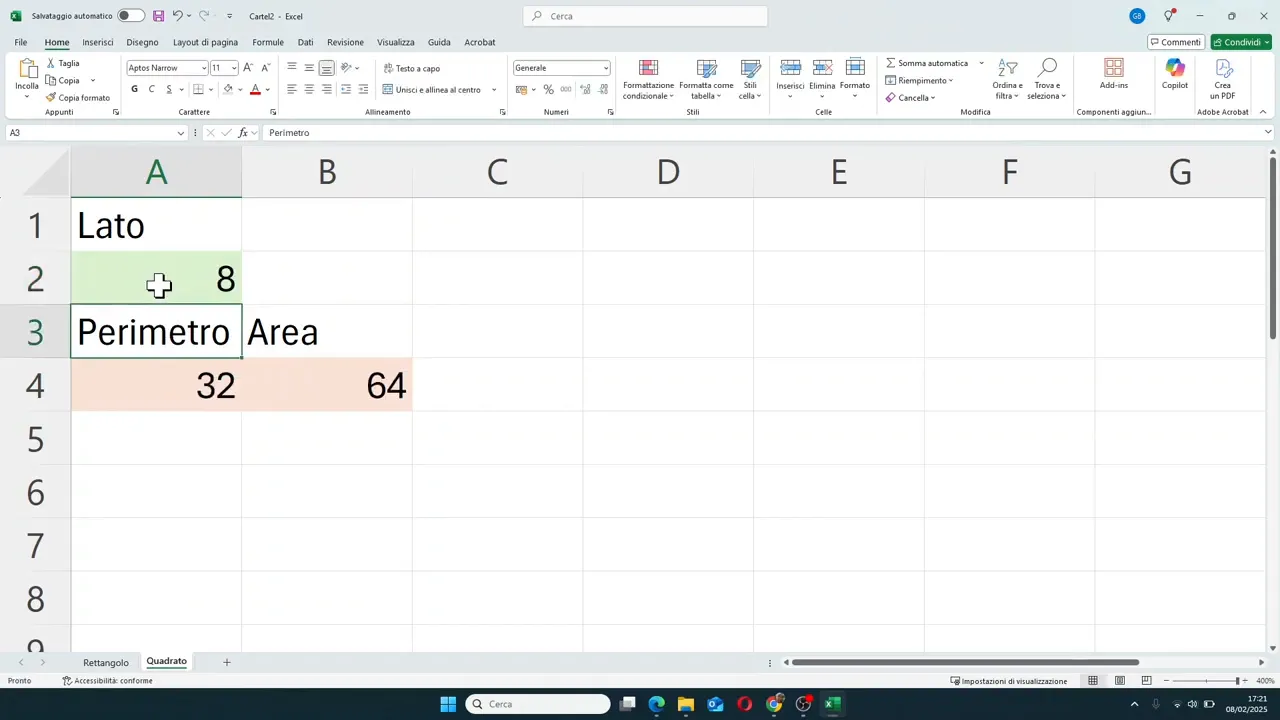Screen dimensions: 1280x720
Task: Toggle bottom vertical alignment
Action: point(327,68)
